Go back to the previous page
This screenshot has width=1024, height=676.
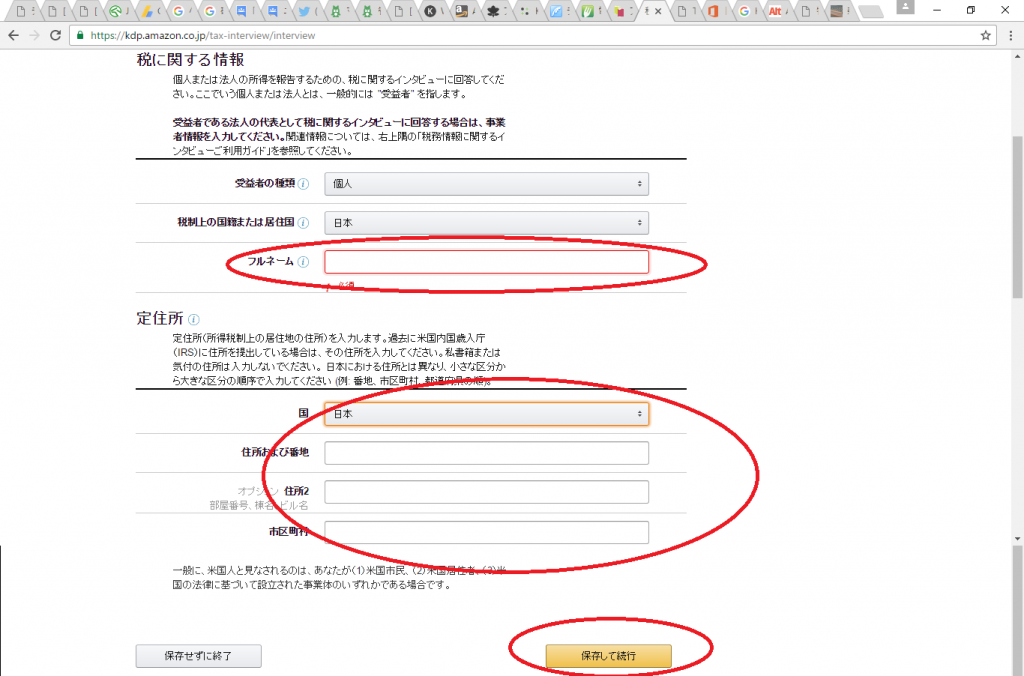14,35
